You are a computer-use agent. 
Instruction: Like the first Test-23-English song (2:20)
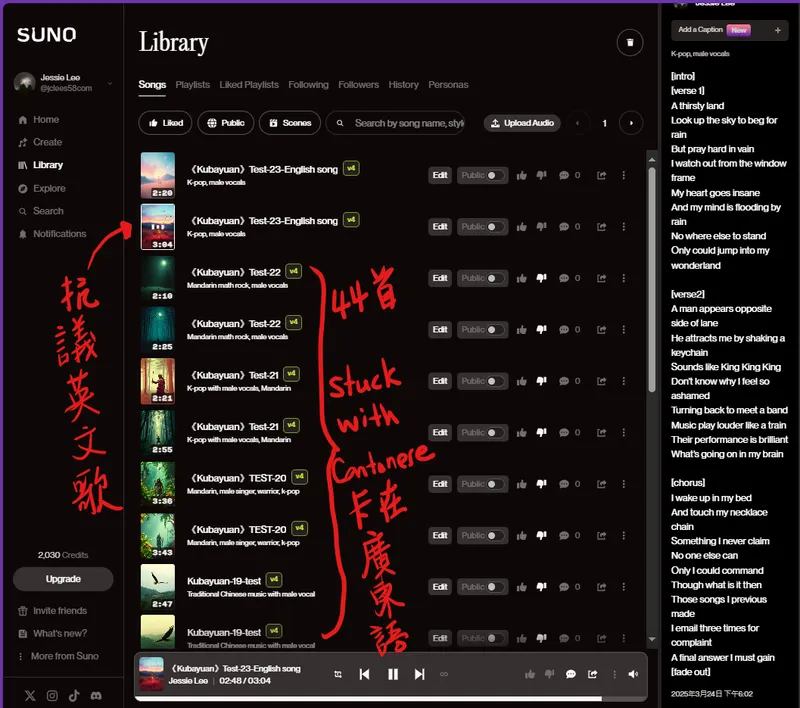coord(521,175)
